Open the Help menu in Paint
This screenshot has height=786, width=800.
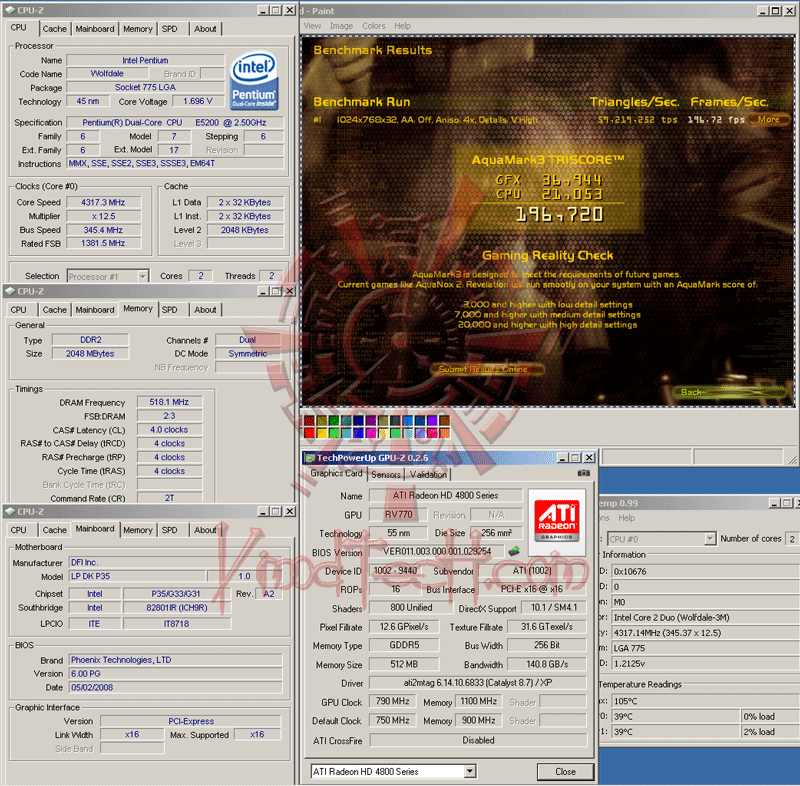coord(402,26)
